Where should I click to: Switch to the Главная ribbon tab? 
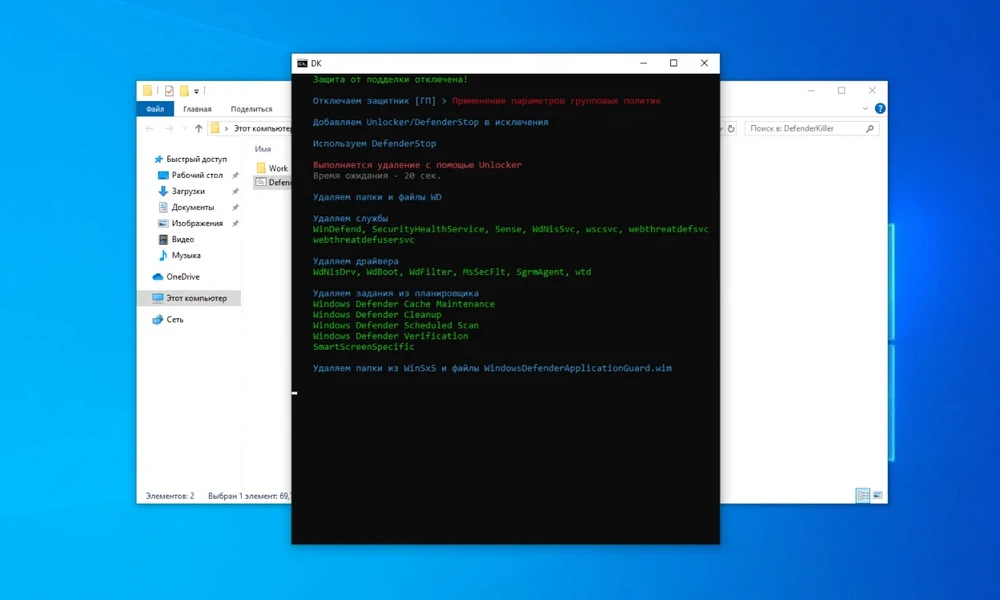tap(197, 109)
